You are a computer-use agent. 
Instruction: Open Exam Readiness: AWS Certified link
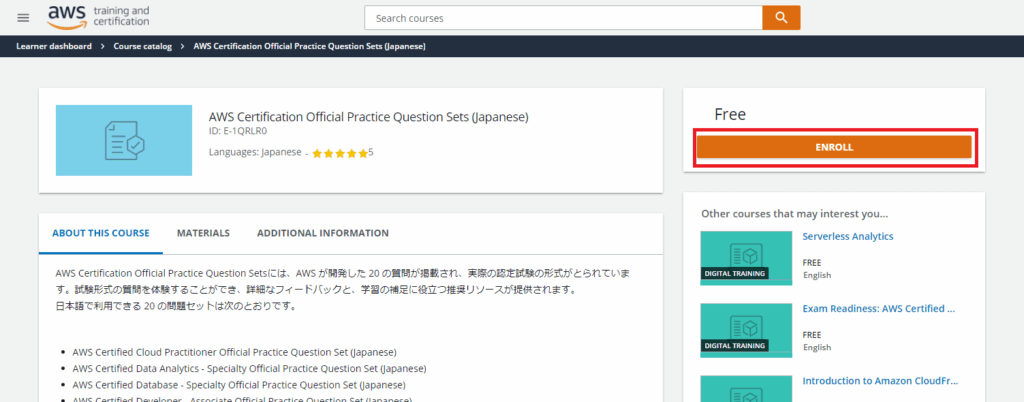878,309
